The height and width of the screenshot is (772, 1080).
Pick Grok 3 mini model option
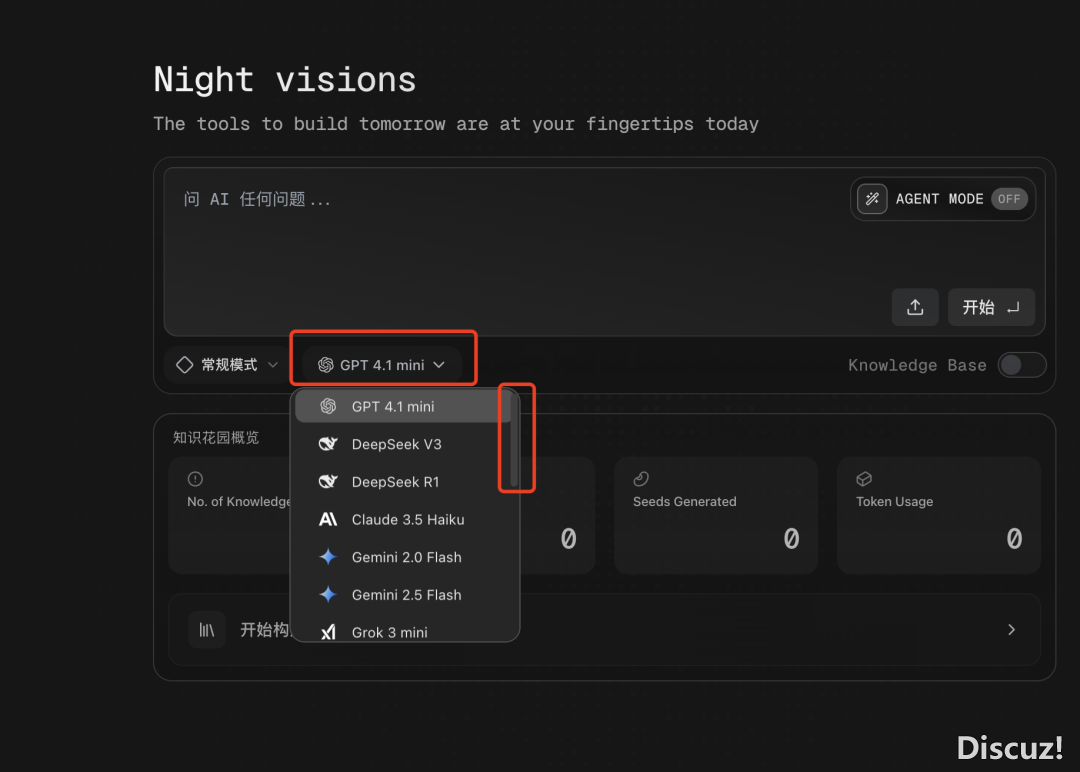389,632
